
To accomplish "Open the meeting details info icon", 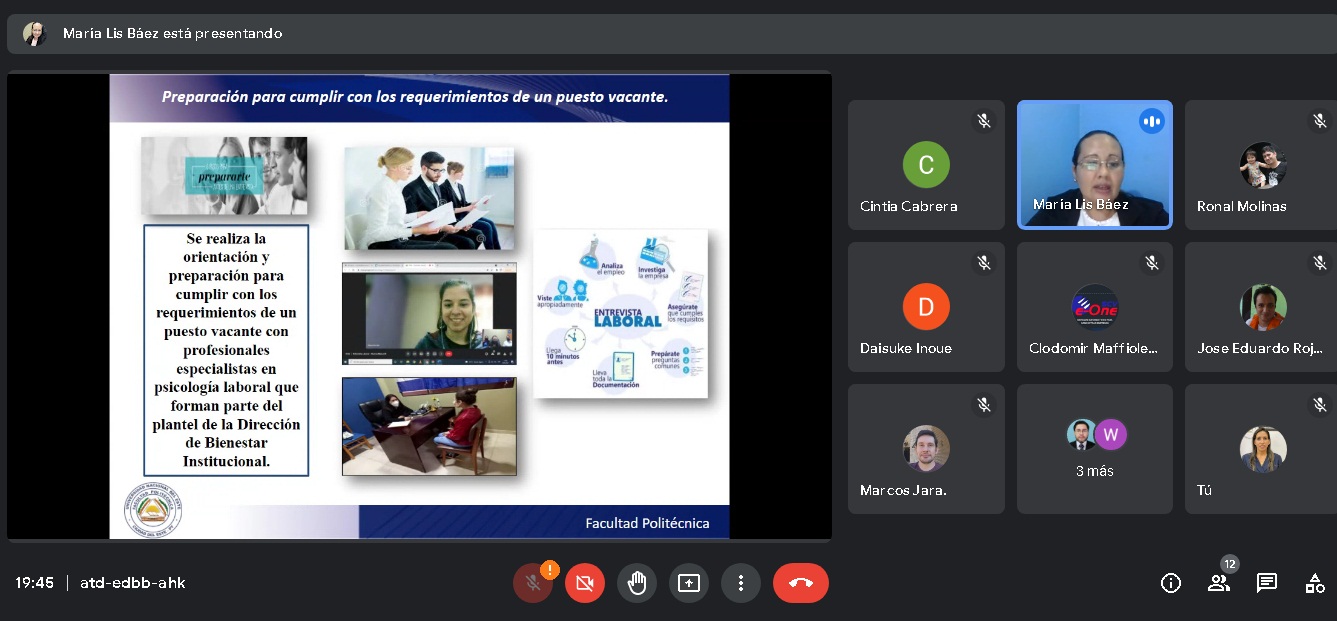I will click(1170, 583).
